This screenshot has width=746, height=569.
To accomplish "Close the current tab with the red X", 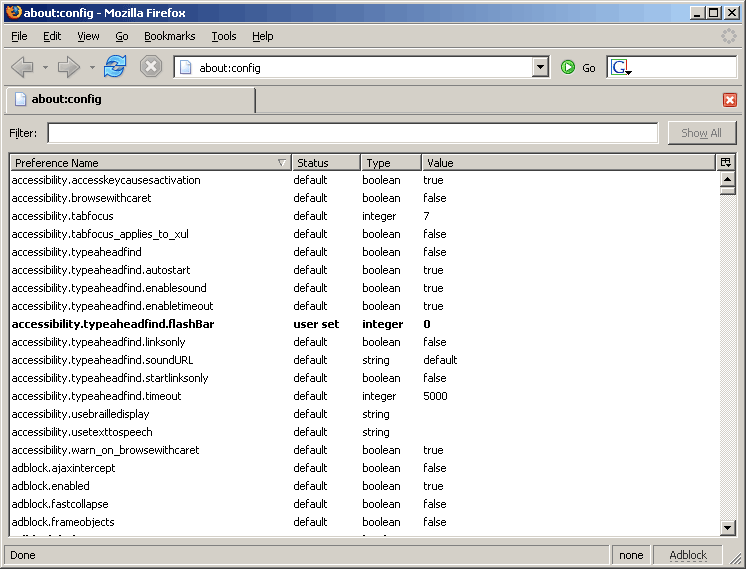I will pos(729,100).
